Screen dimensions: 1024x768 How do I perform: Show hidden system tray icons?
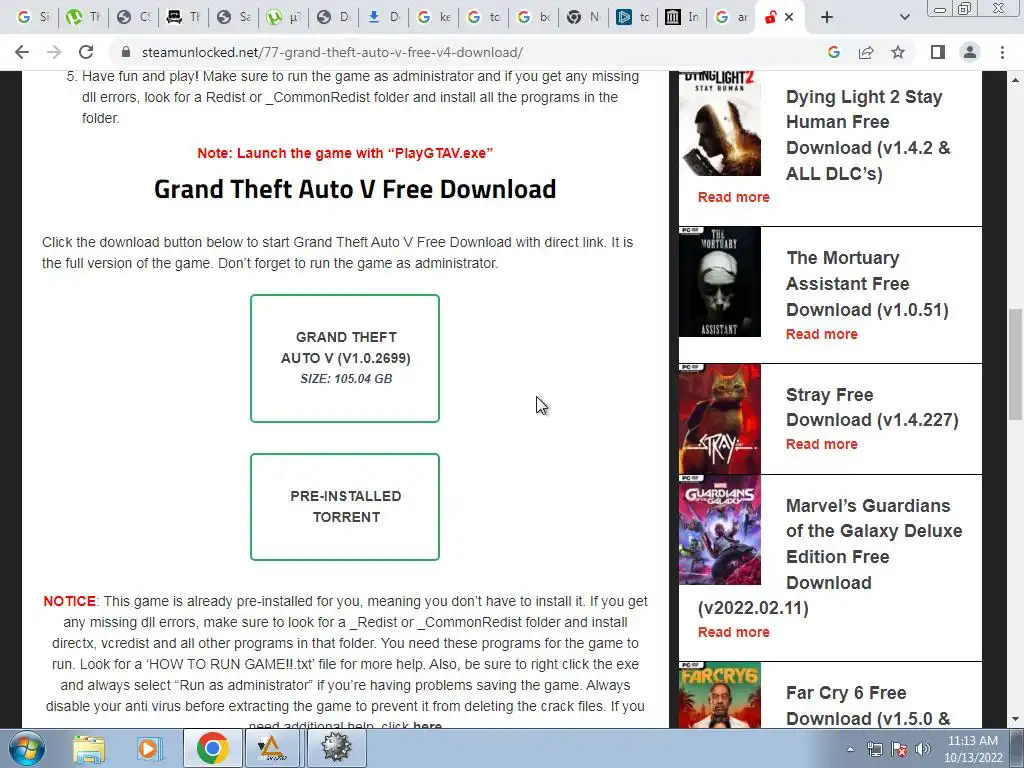pyautogui.click(x=850, y=749)
